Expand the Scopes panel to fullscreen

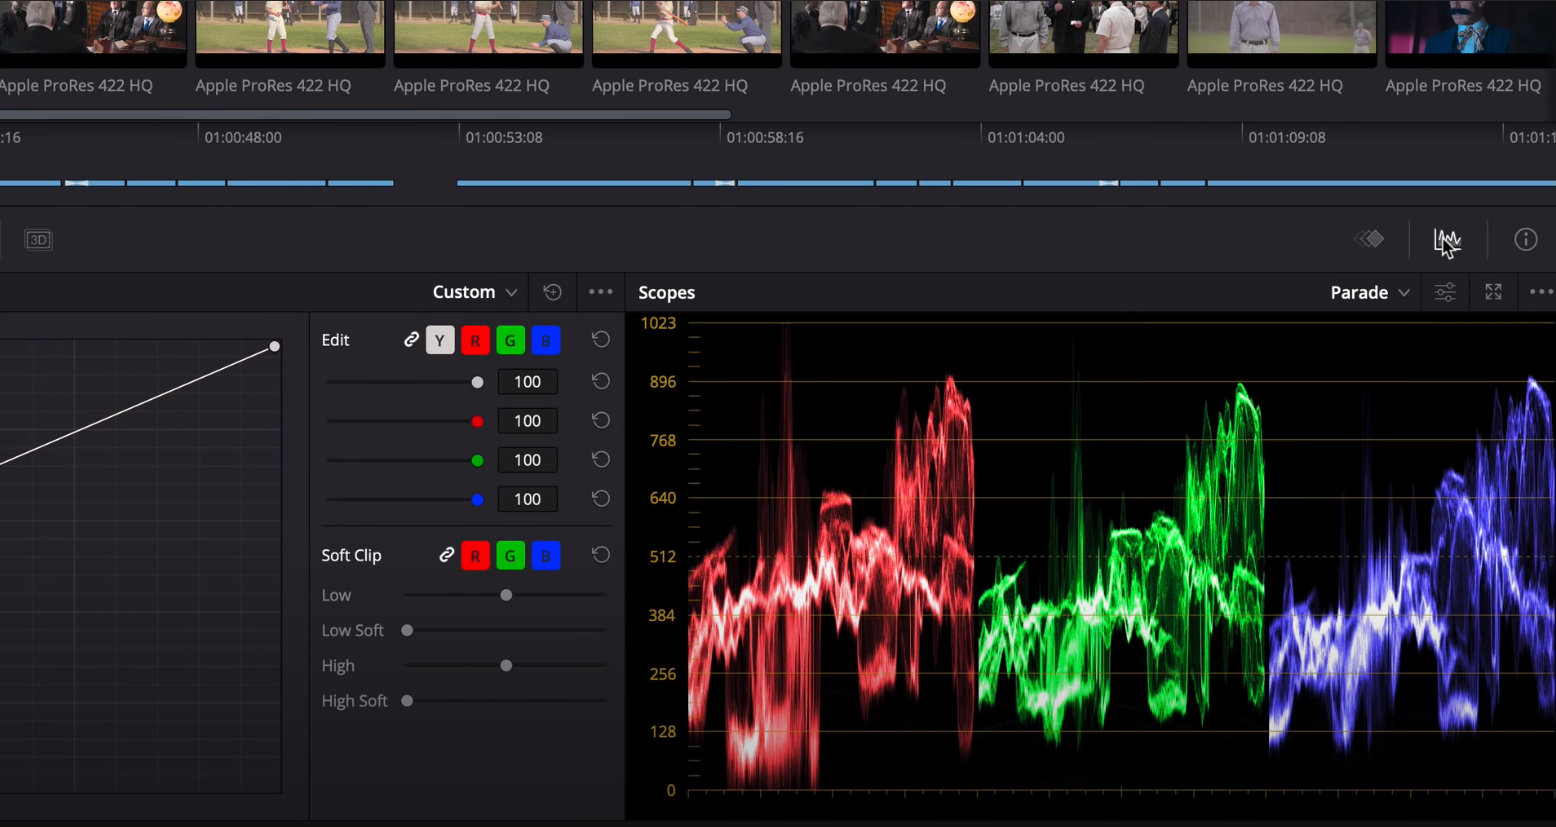1493,292
